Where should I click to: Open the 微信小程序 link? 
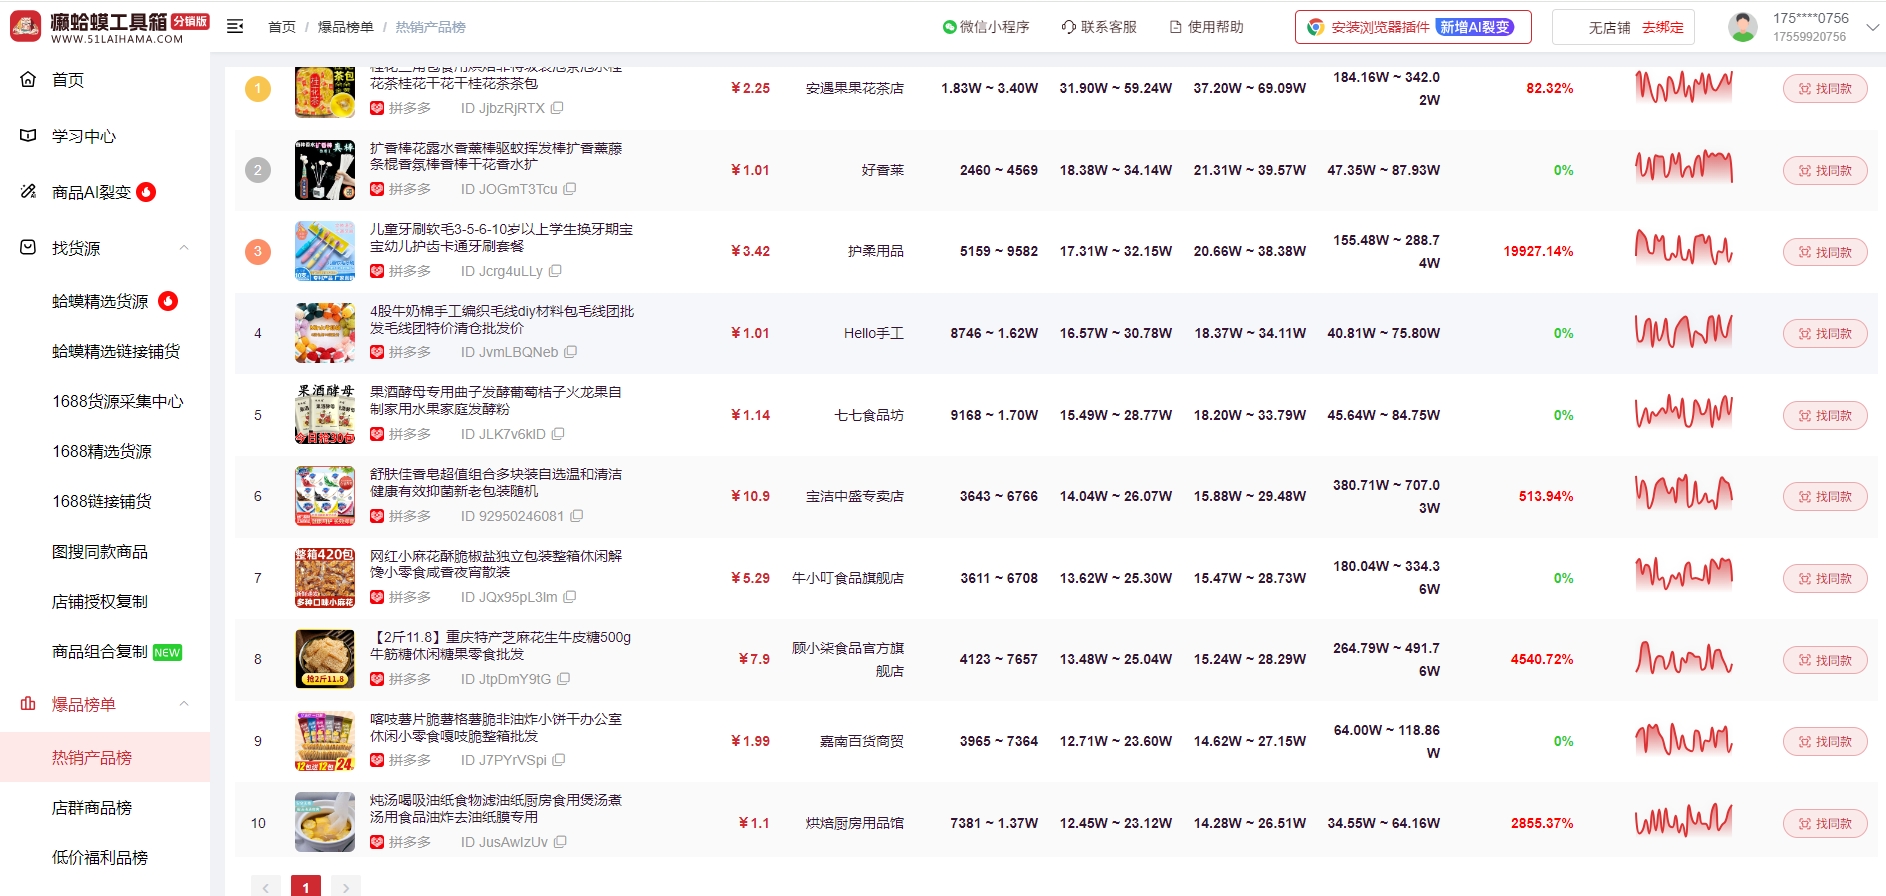click(x=986, y=27)
